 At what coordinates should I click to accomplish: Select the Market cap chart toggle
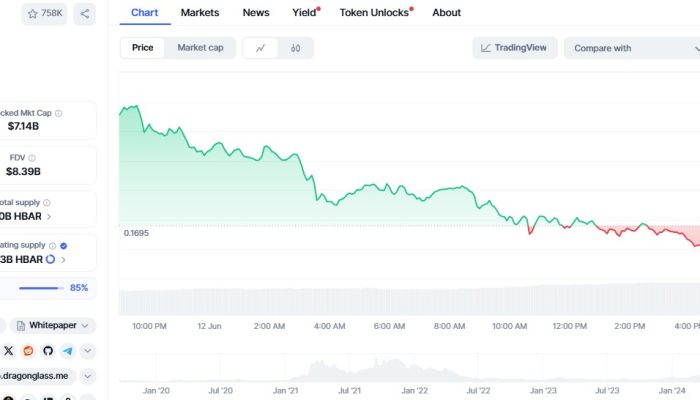pos(200,48)
